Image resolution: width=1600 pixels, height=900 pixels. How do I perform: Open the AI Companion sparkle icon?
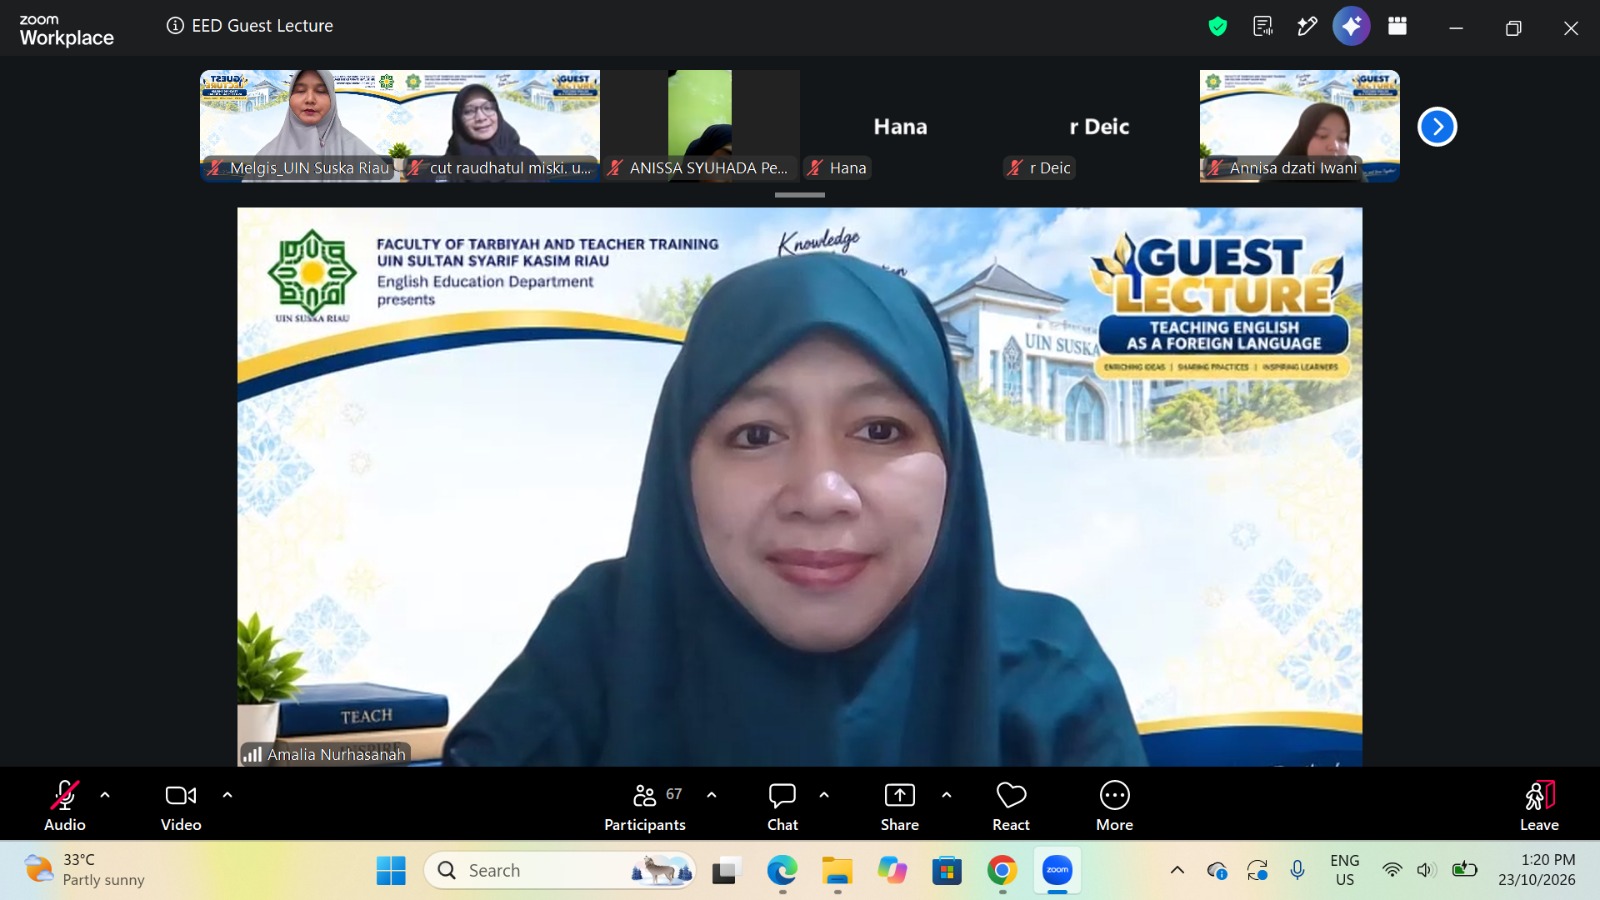tap(1351, 27)
